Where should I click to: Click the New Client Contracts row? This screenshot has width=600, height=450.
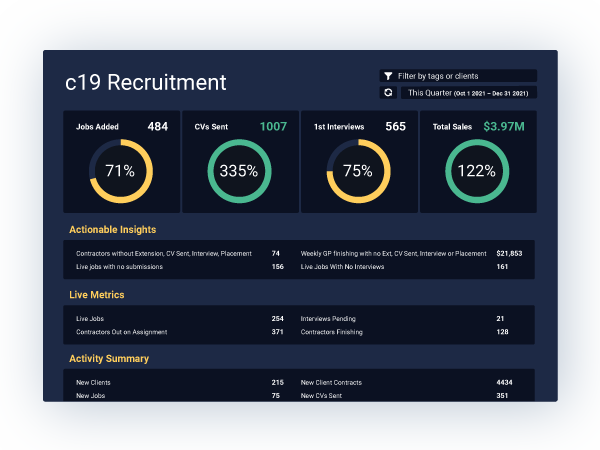[331, 383]
